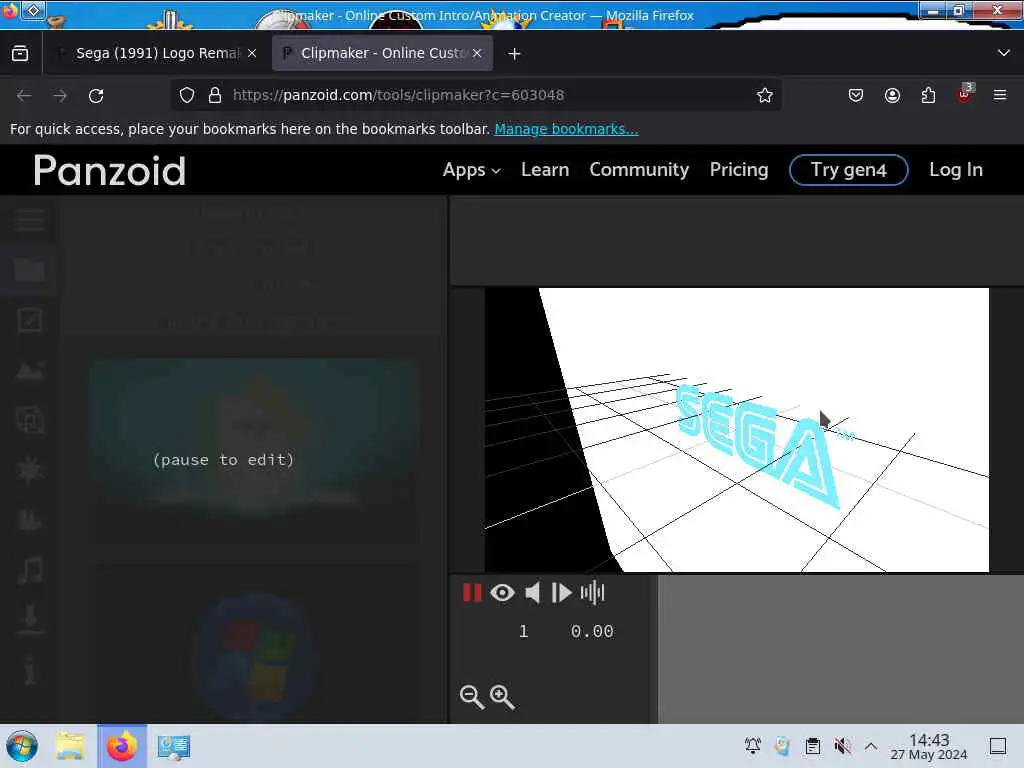This screenshot has height=768, width=1024.
Task: Open the download arrow sidebar panel
Action: 29,619
